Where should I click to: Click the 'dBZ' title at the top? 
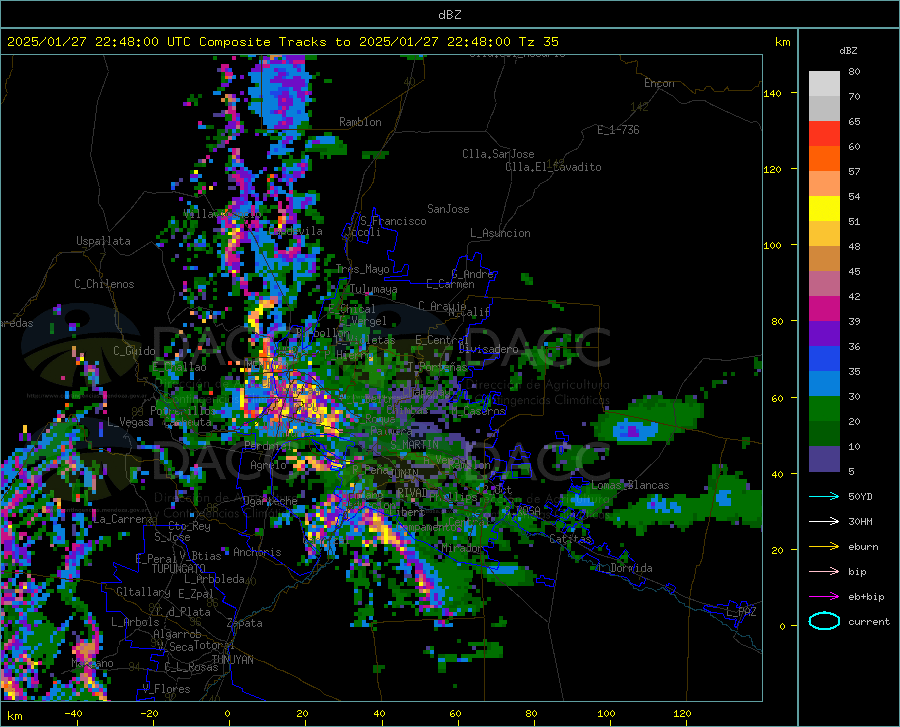point(450,15)
